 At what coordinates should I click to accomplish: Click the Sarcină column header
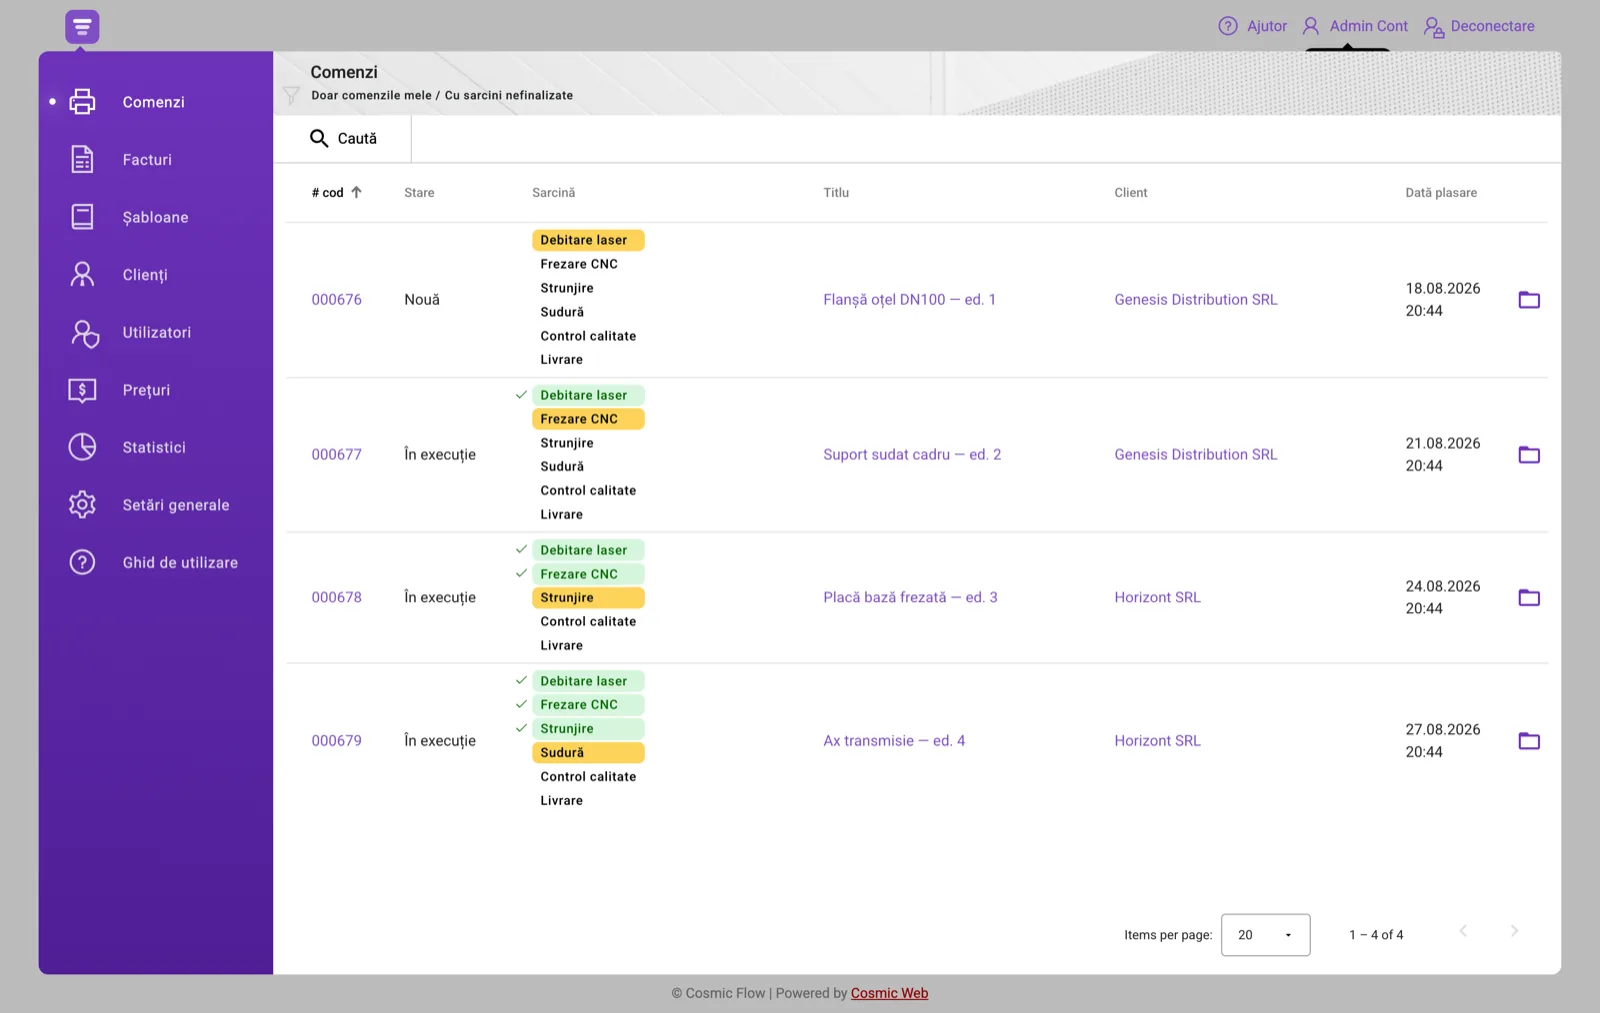tap(553, 192)
